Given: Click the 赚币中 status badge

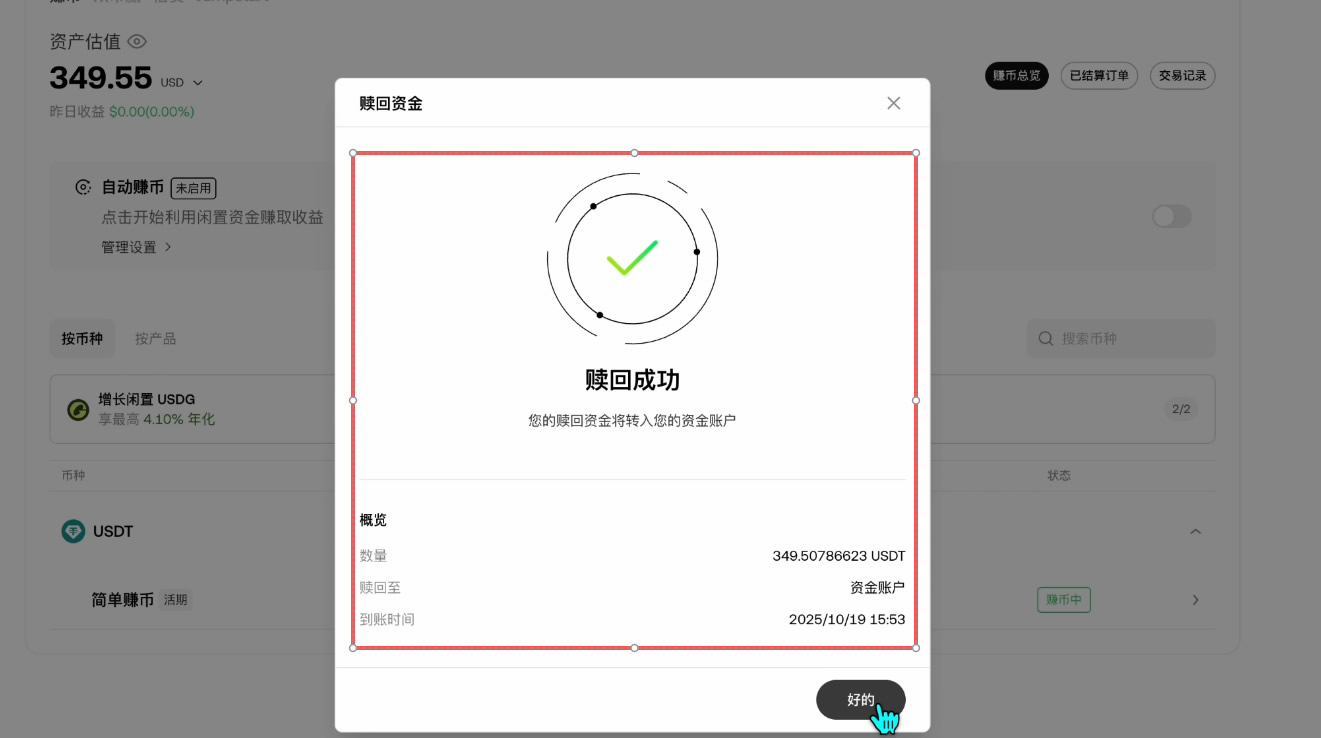Looking at the screenshot, I should pyautogui.click(x=1063, y=599).
